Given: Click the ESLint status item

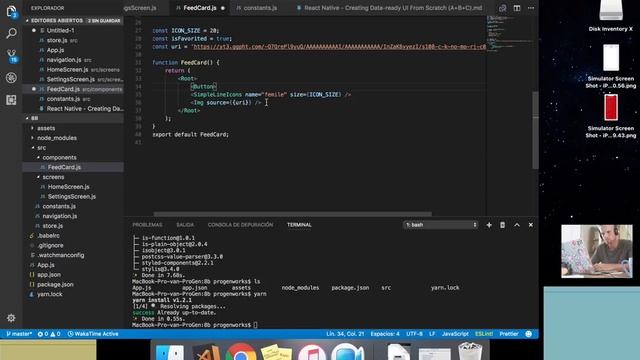Looking at the screenshot, I should coord(484,334).
